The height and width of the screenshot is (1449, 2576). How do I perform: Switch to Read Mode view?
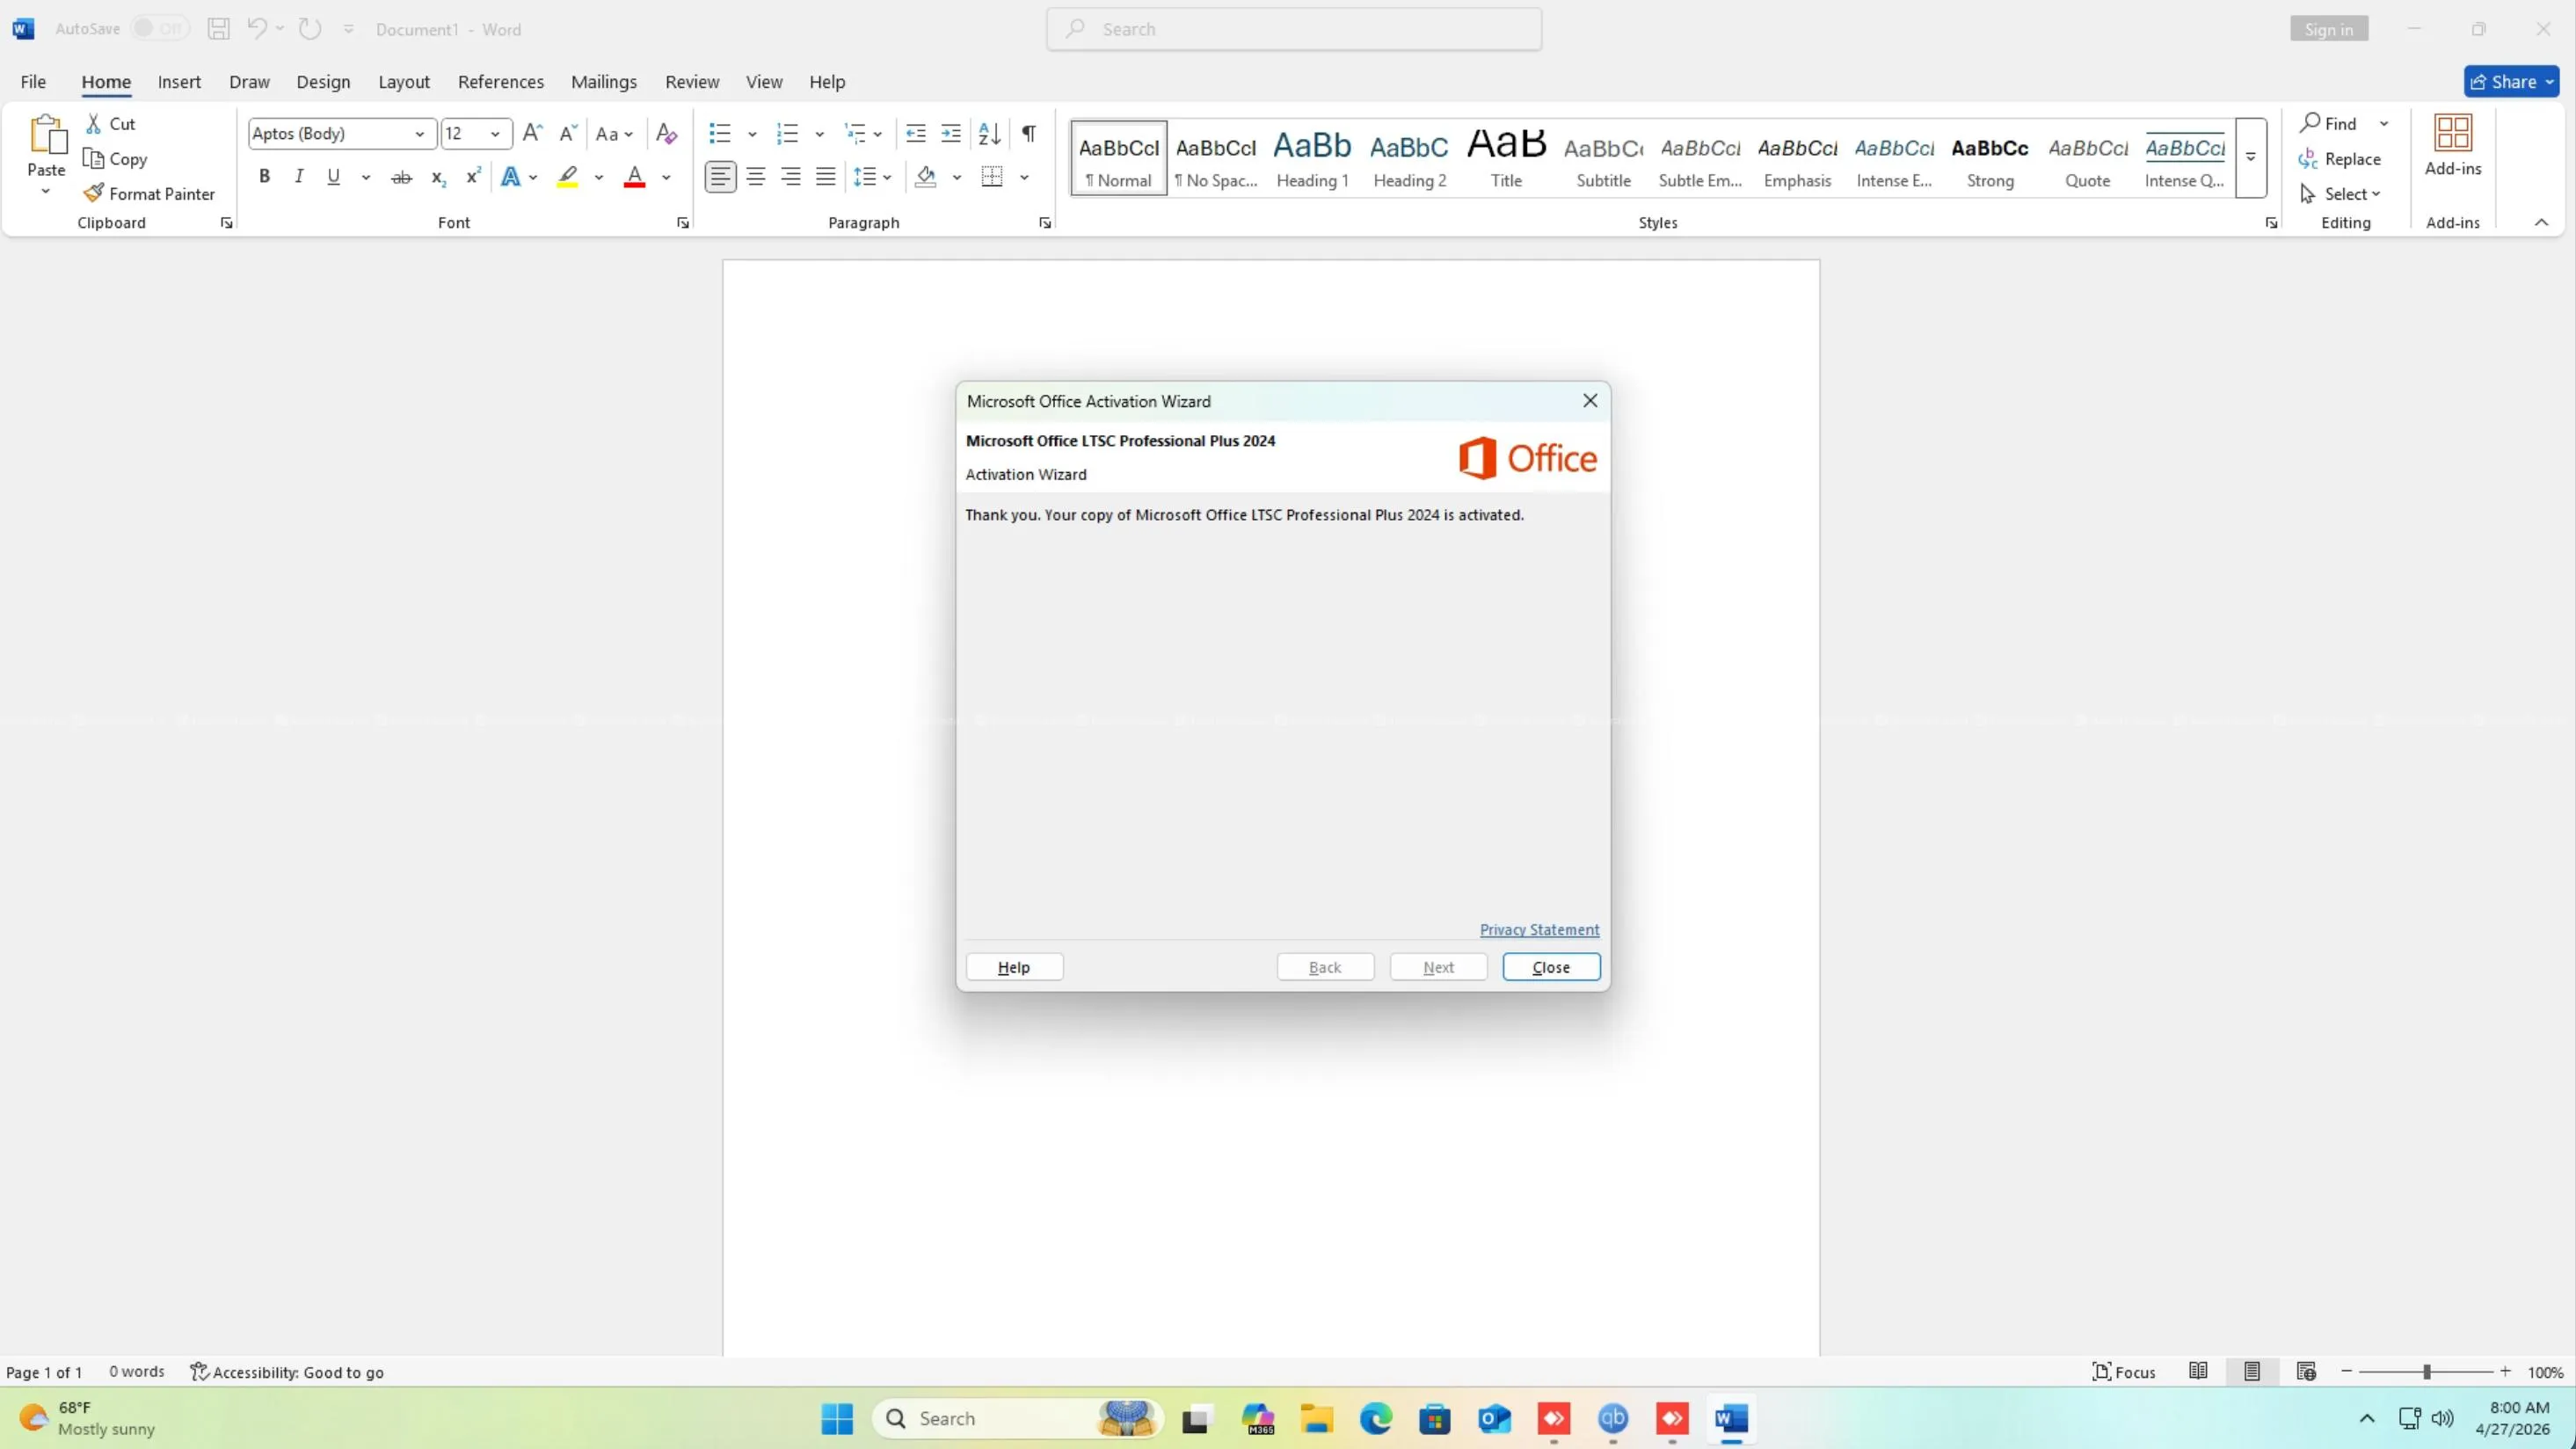coord(2198,1372)
